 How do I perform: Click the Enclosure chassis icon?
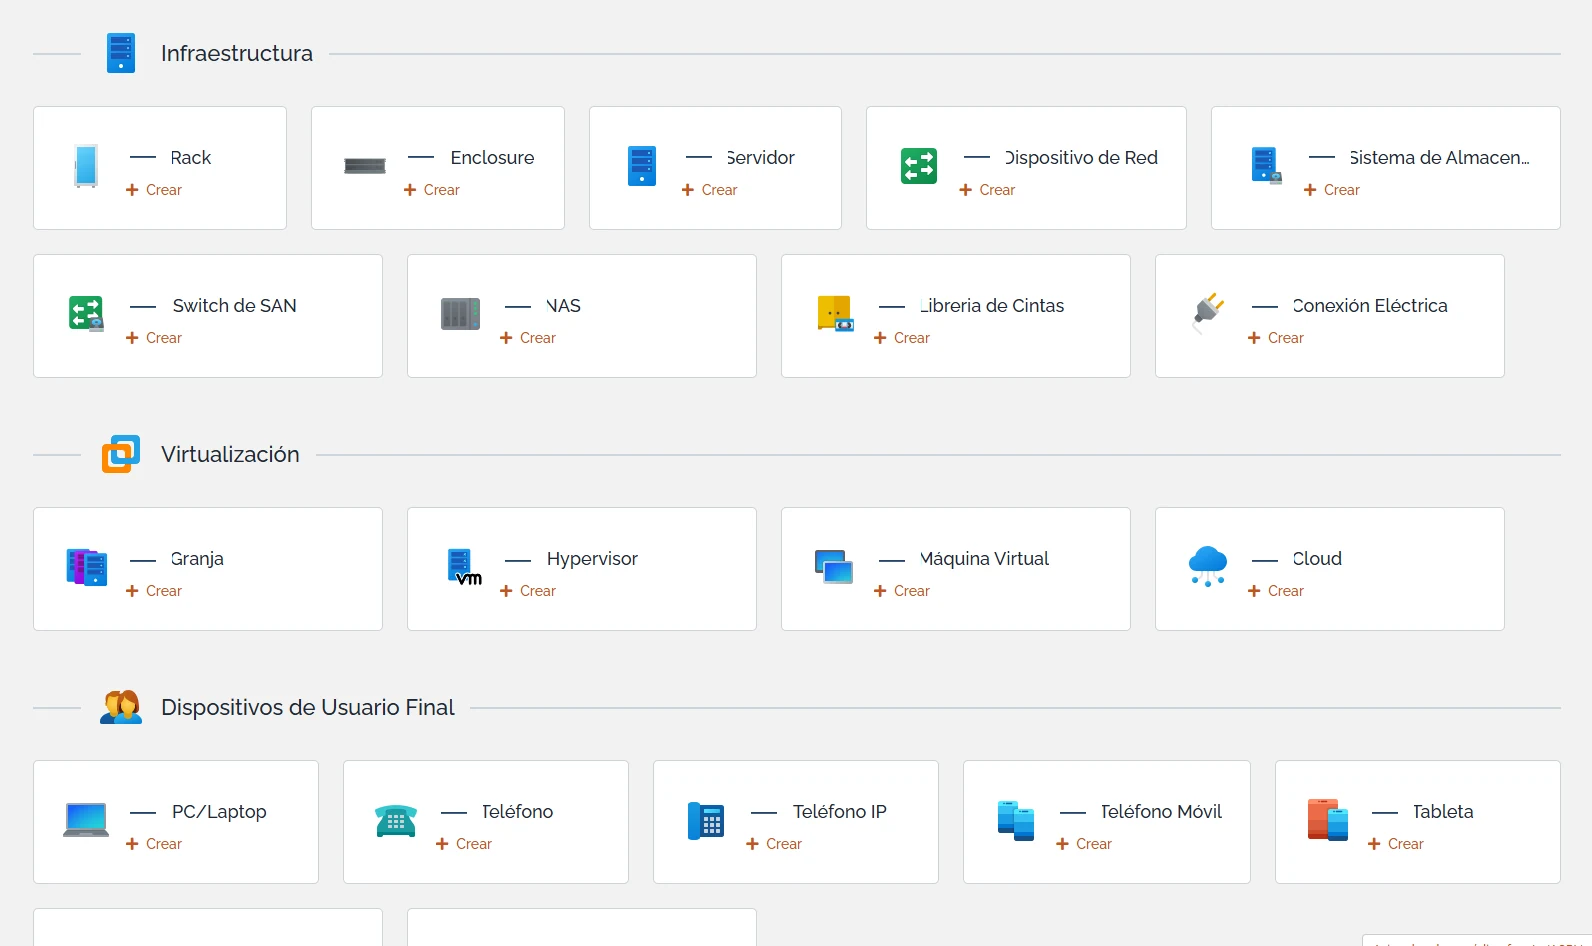click(365, 166)
